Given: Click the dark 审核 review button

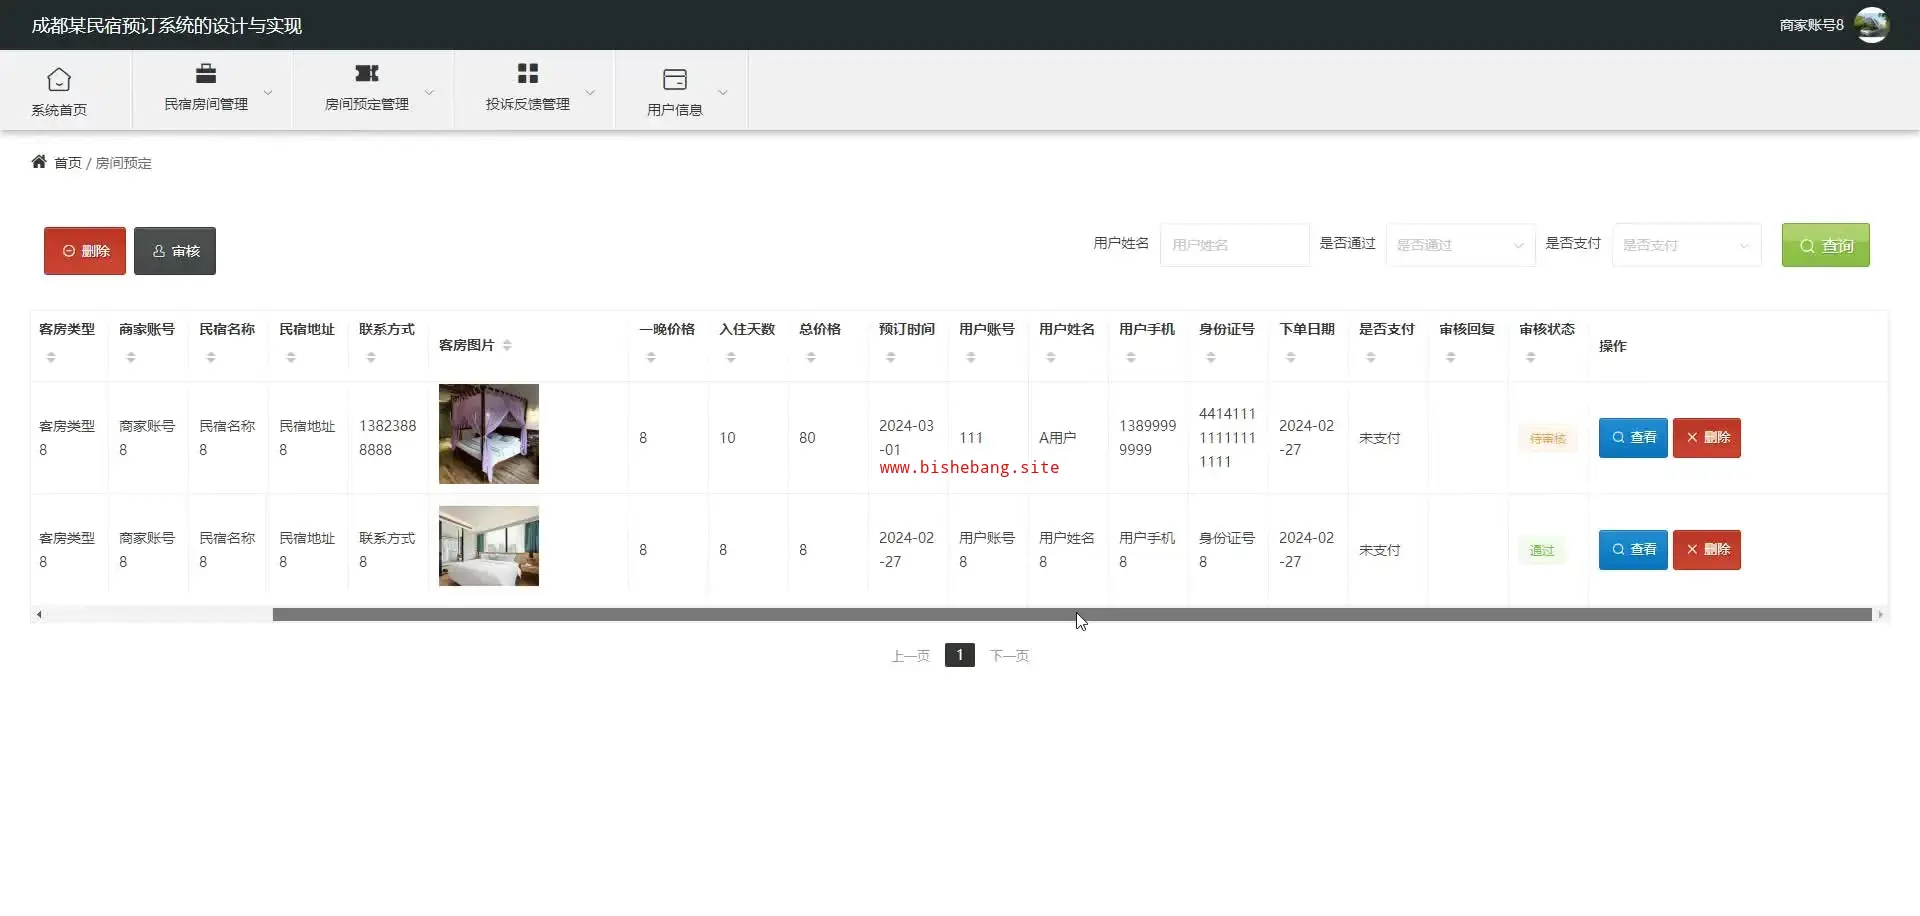Looking at the screenshot, I should [175, 251].
